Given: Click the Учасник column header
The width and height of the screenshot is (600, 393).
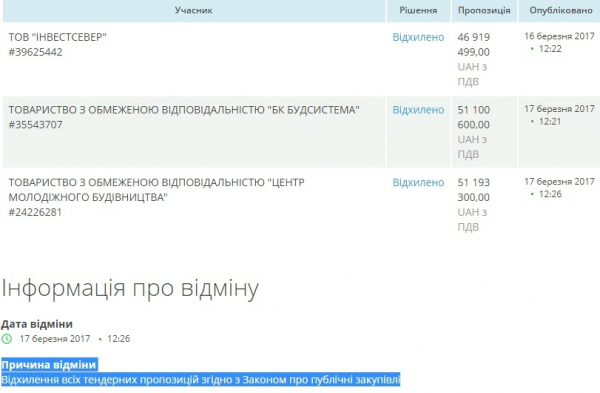Looking at the screenshot, I should tap(194, 10).
